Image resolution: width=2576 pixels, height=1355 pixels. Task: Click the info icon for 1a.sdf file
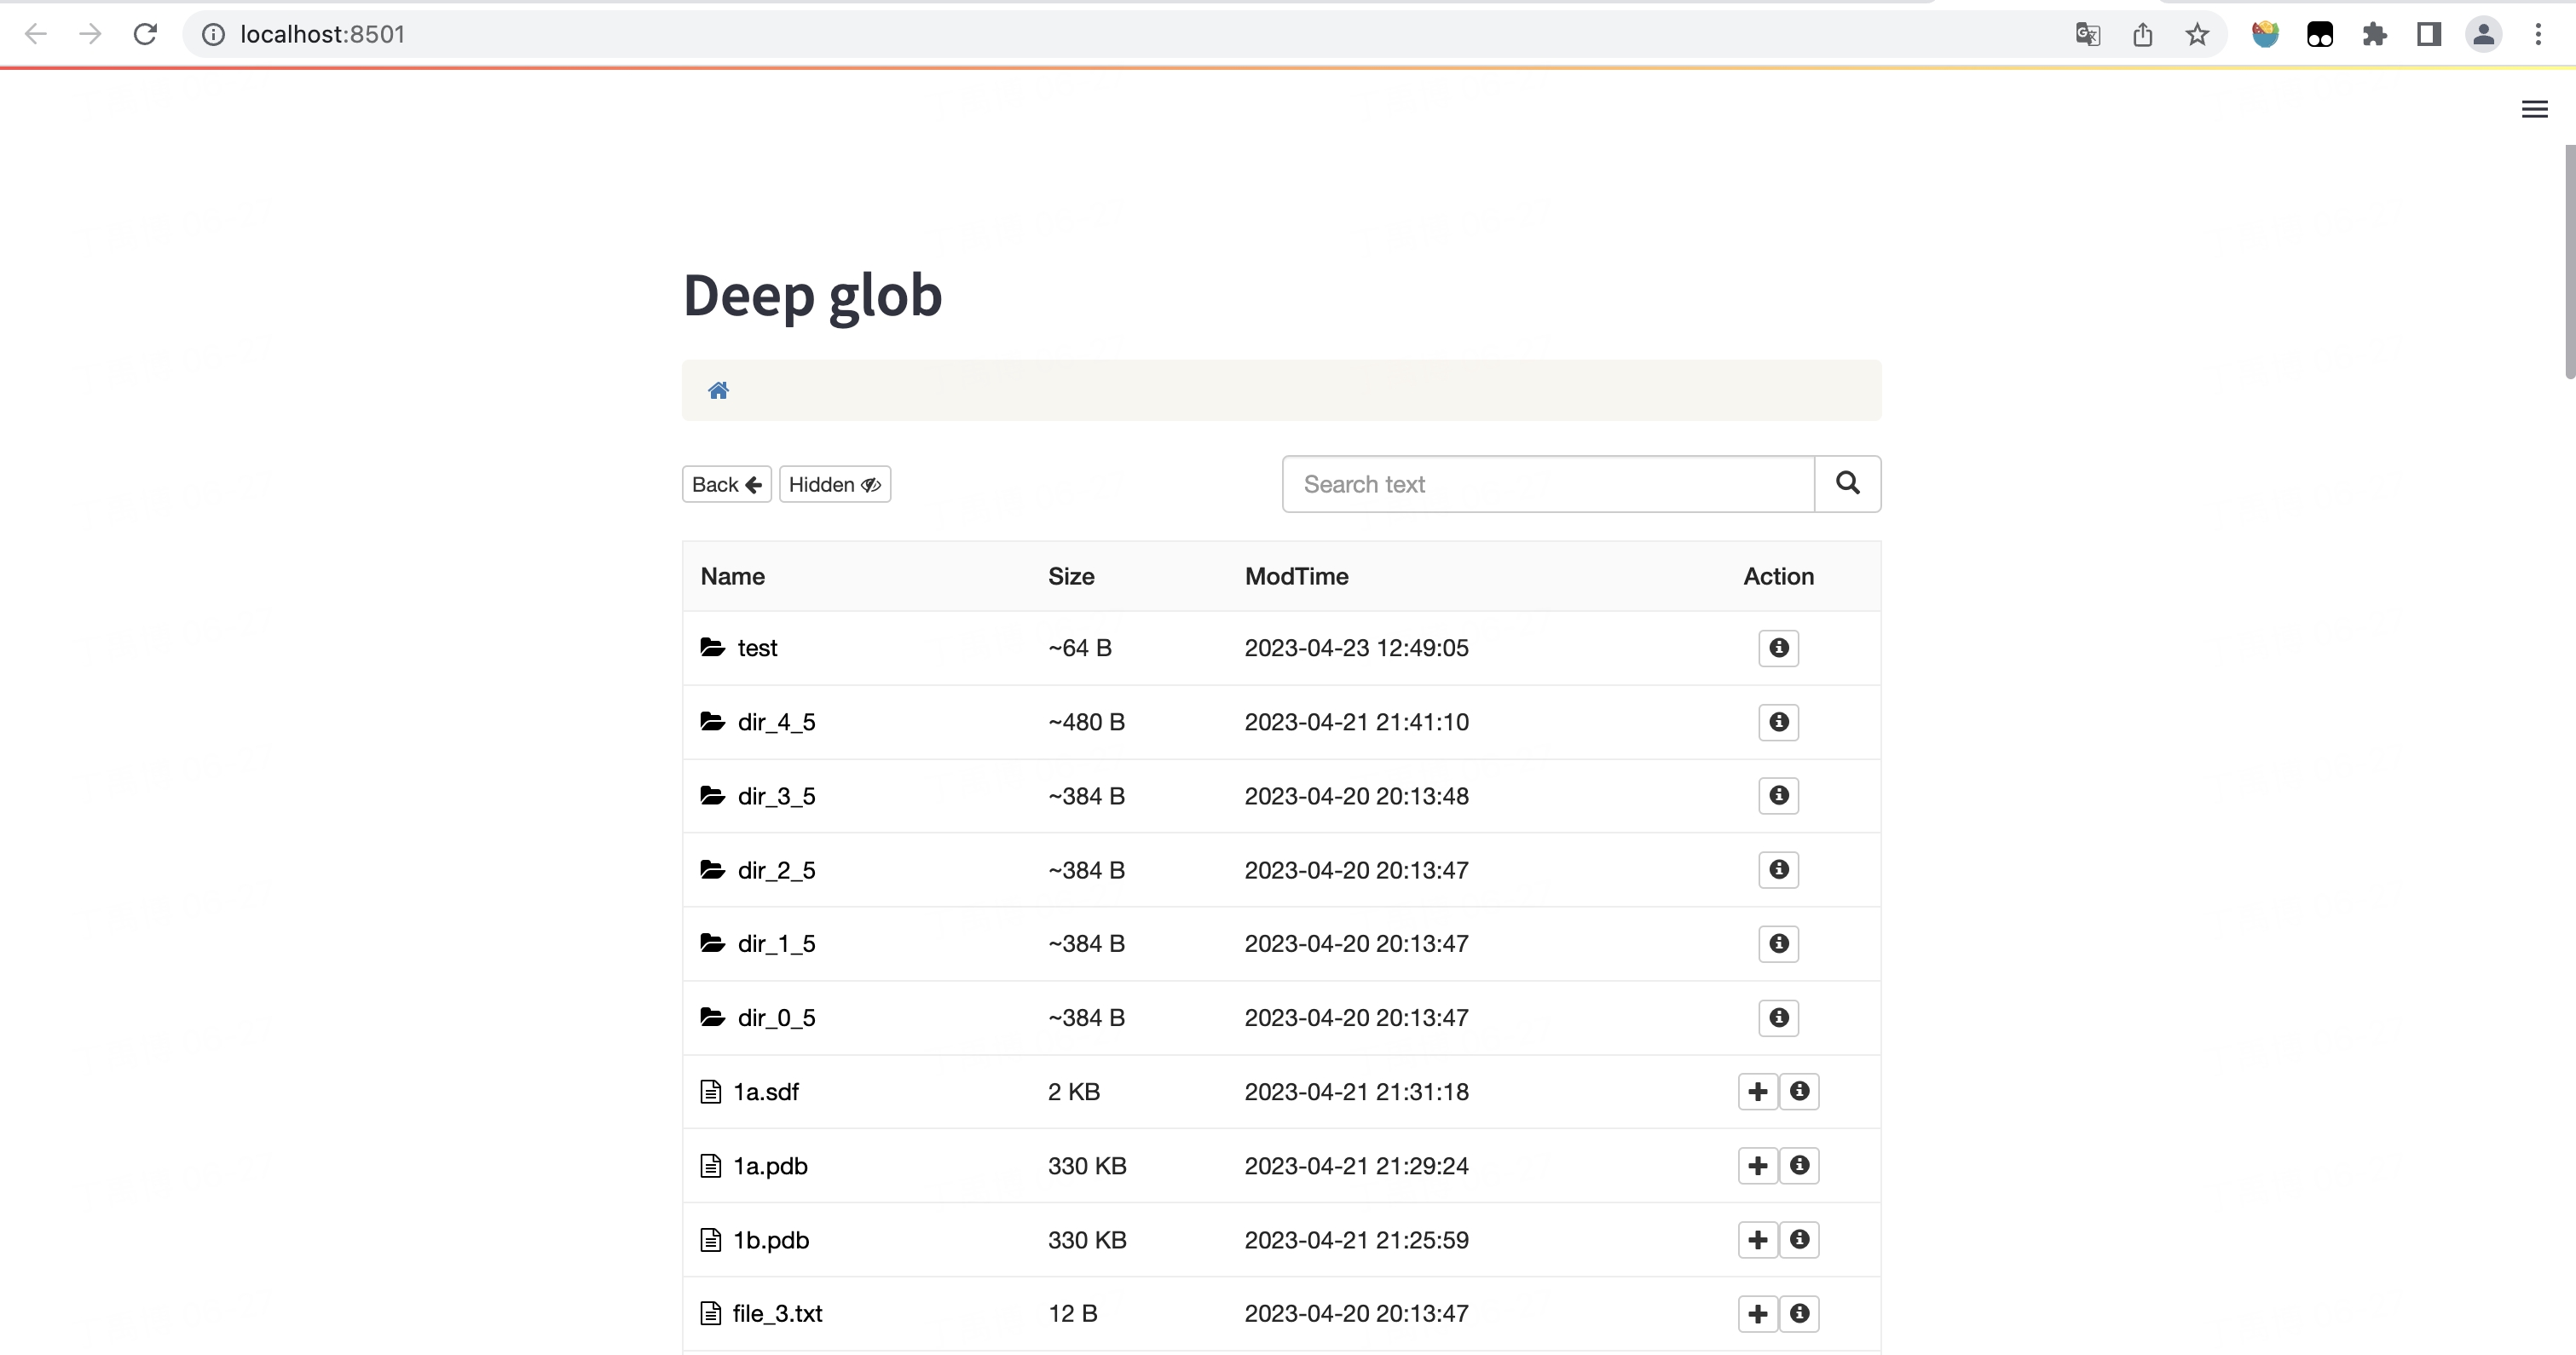point(1799,1091)
